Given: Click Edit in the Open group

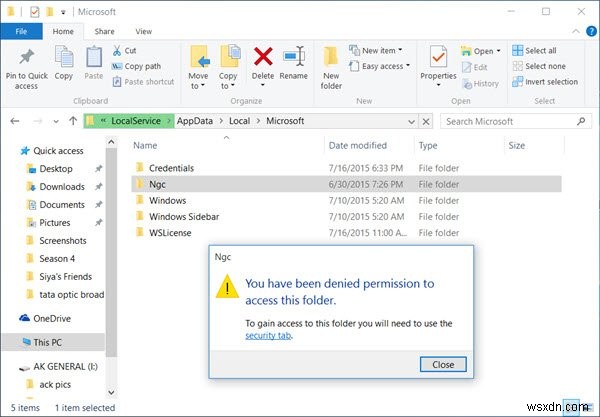Looking at the screenshot, I should click(x=474, y=67).
